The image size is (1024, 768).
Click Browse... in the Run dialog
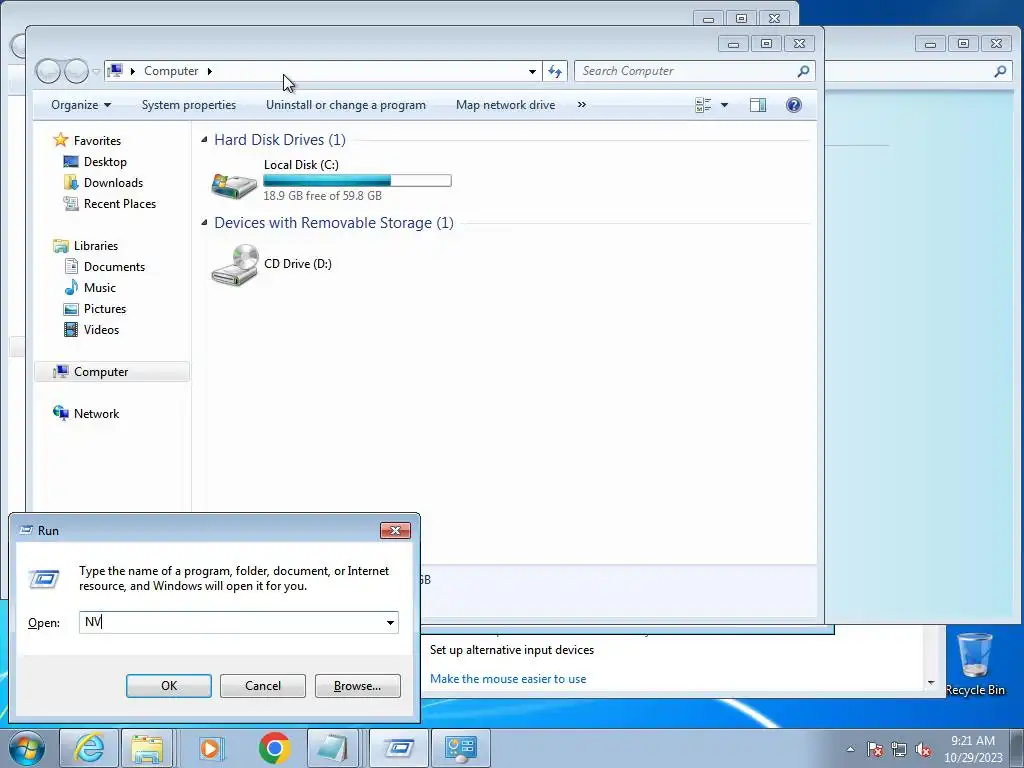[x=357, y=686]
